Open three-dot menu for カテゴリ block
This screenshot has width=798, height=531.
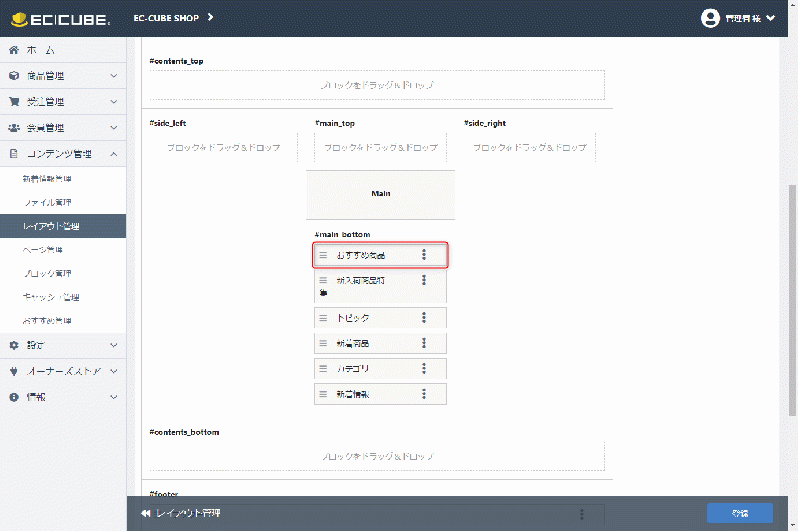point(424,368)
